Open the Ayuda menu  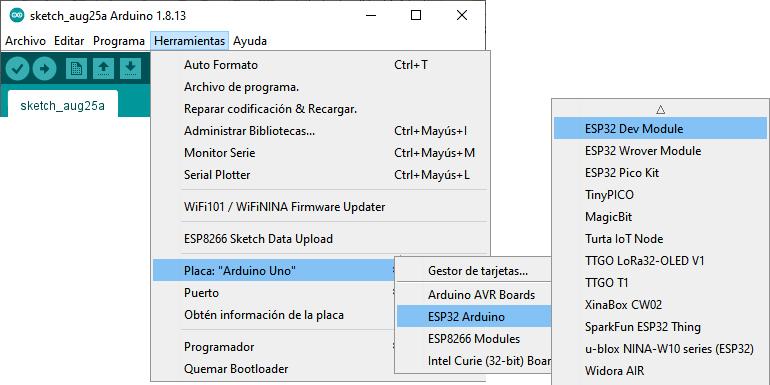[250, 41]
